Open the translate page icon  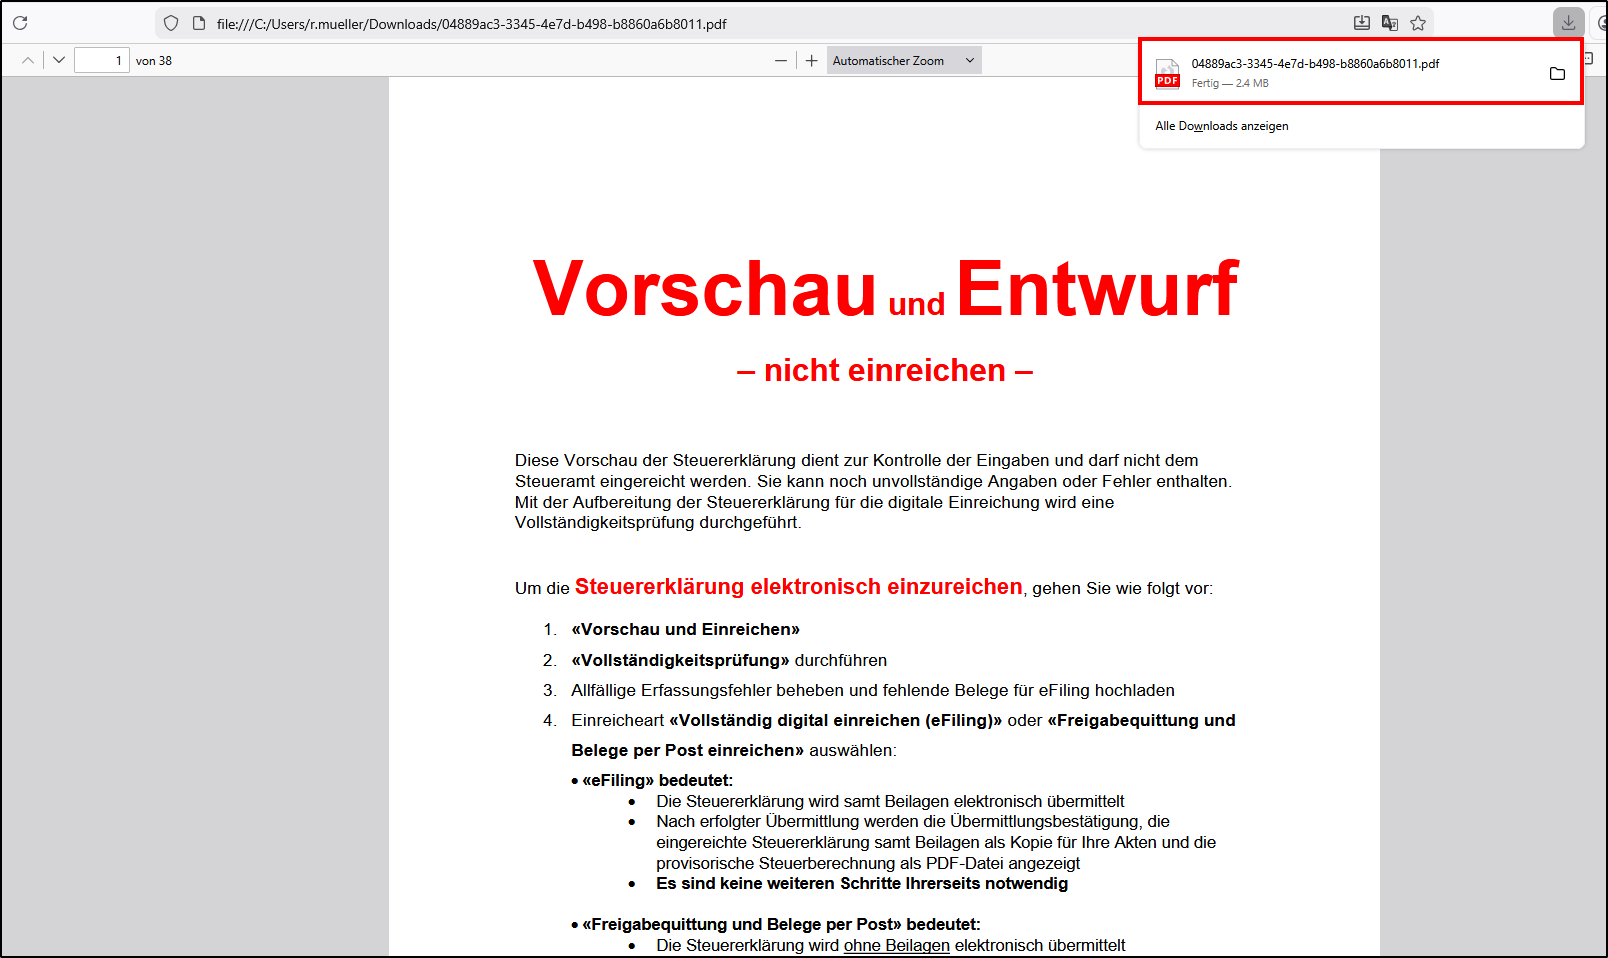tap(1389, 23)
